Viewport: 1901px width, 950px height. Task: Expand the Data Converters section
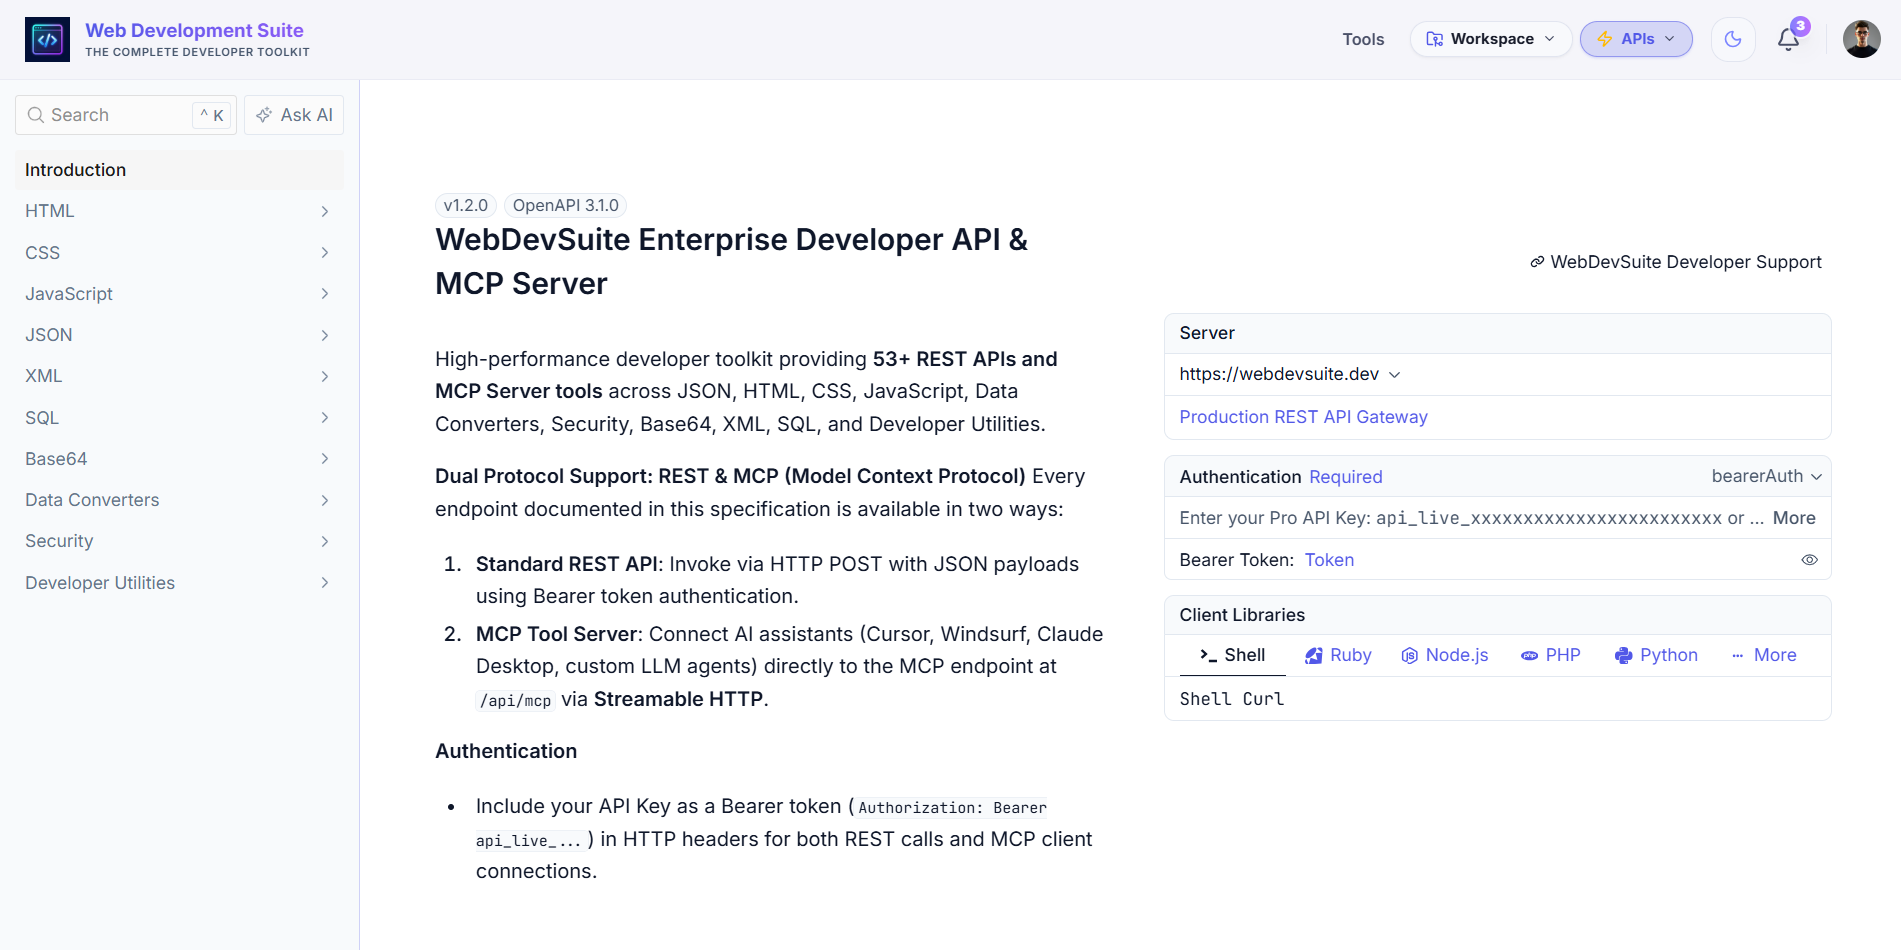point(179,500)
